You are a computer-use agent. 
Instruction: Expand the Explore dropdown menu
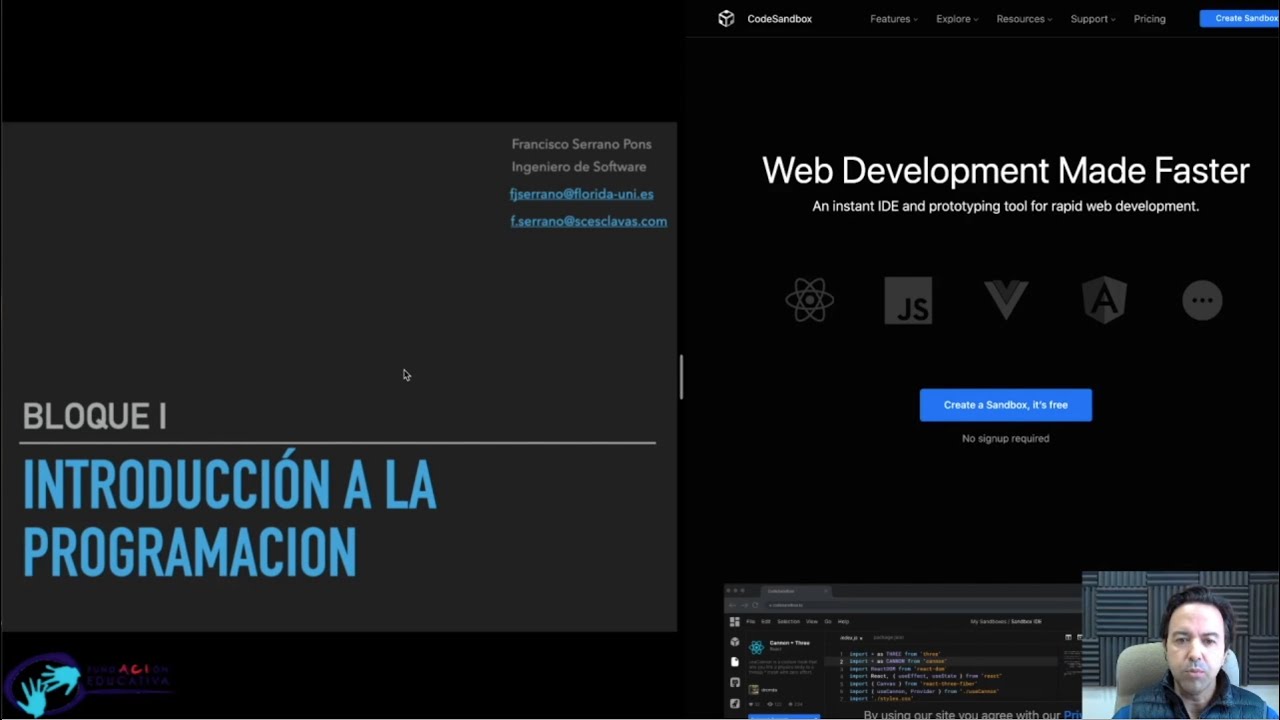(x=957, y=19)
